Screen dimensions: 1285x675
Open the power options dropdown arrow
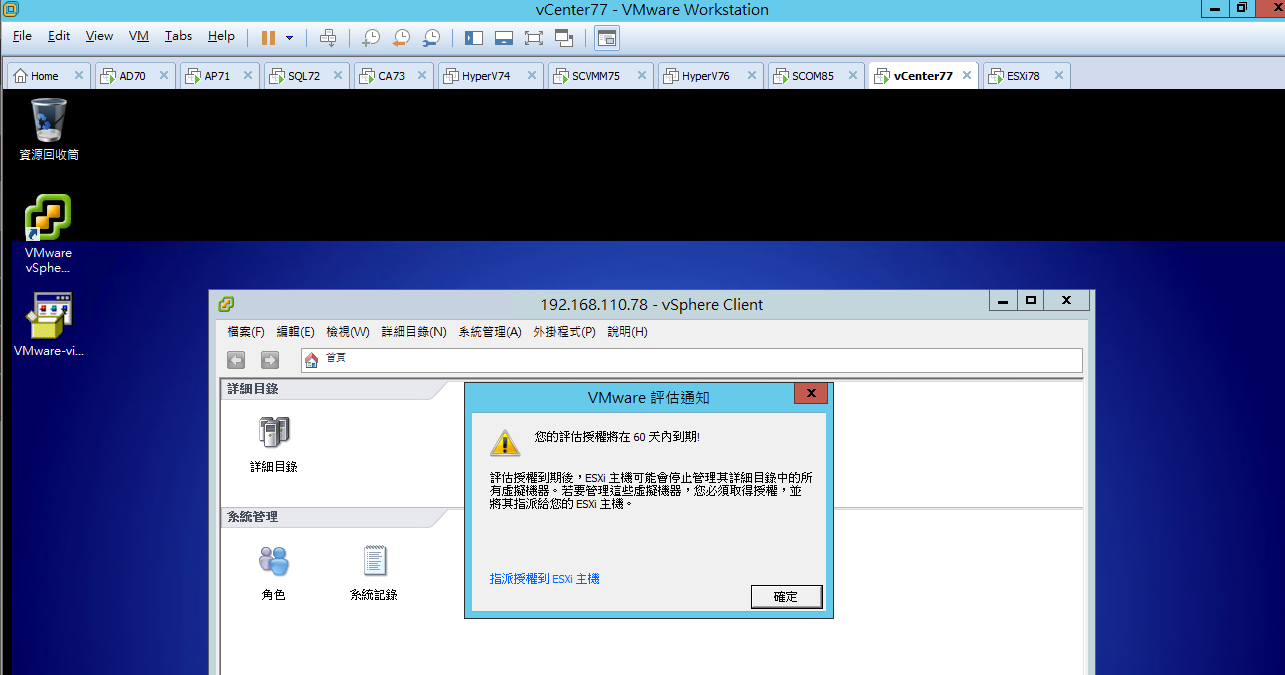(290, 37)
